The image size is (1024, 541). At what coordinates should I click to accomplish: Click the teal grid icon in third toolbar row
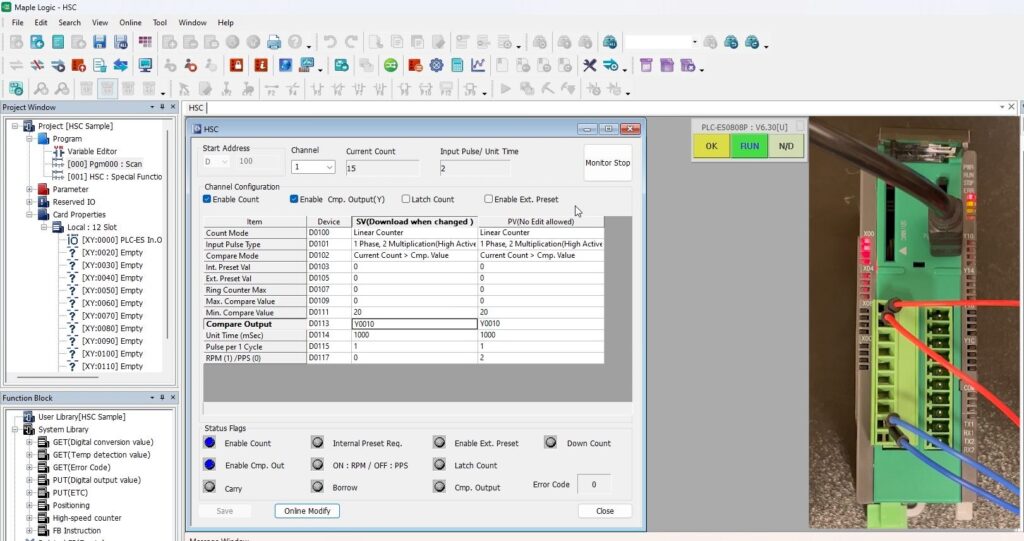pos(16,88)
